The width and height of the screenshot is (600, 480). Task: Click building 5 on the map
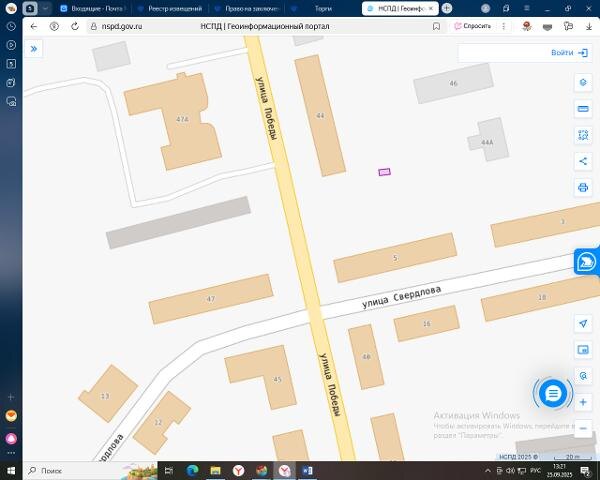pos(395,258)
